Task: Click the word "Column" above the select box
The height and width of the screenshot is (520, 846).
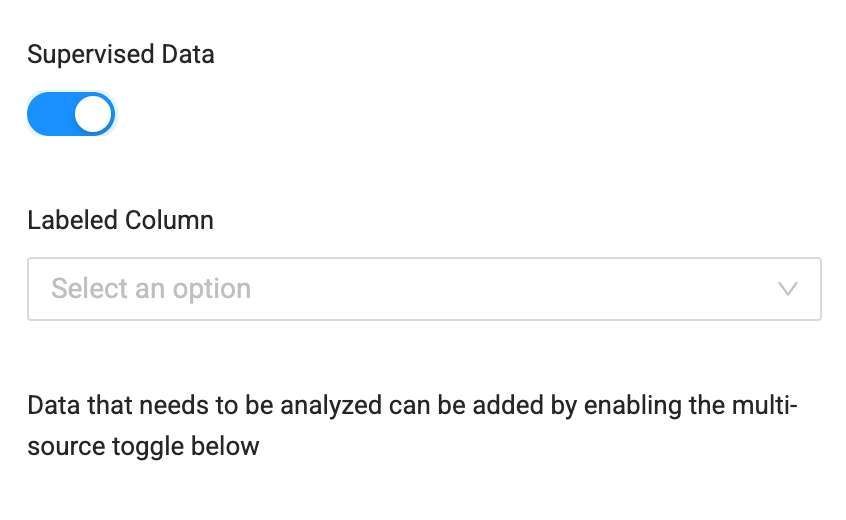Action: 169,220
